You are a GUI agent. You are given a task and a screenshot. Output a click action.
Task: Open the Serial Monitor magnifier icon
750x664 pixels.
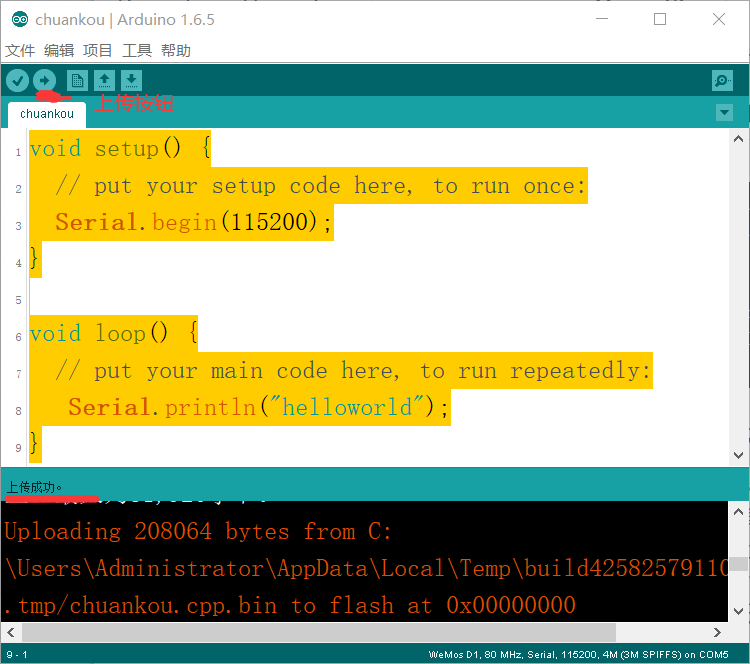coord(722,80)
